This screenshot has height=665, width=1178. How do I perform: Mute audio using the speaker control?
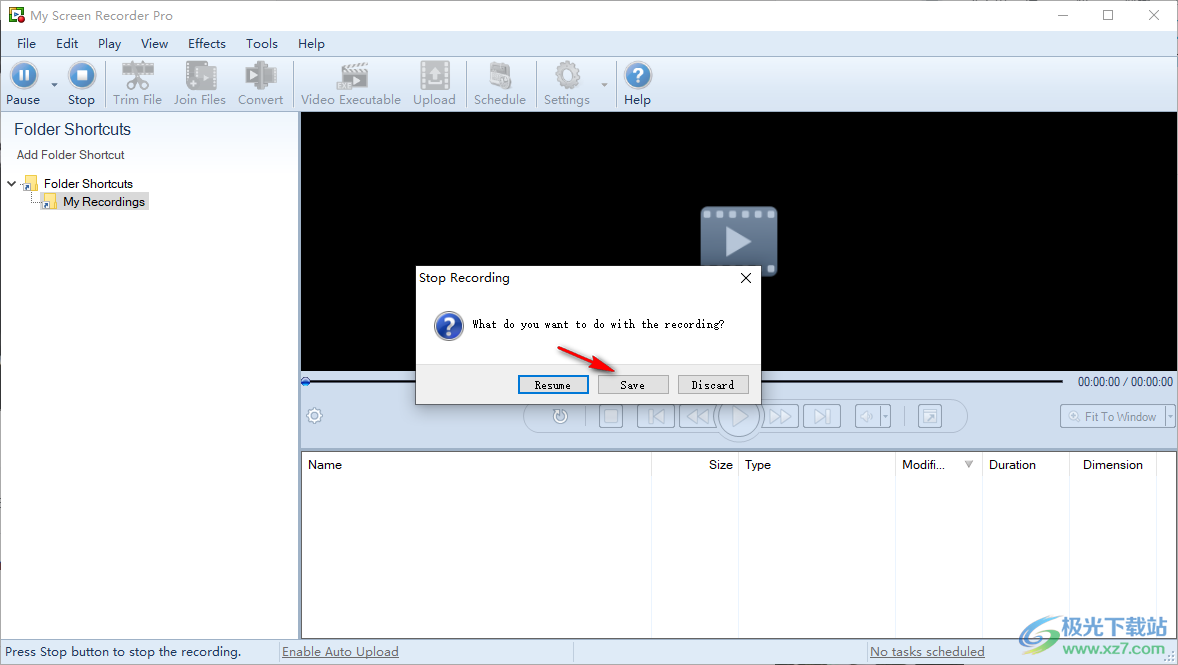click(x=864, y=416)
